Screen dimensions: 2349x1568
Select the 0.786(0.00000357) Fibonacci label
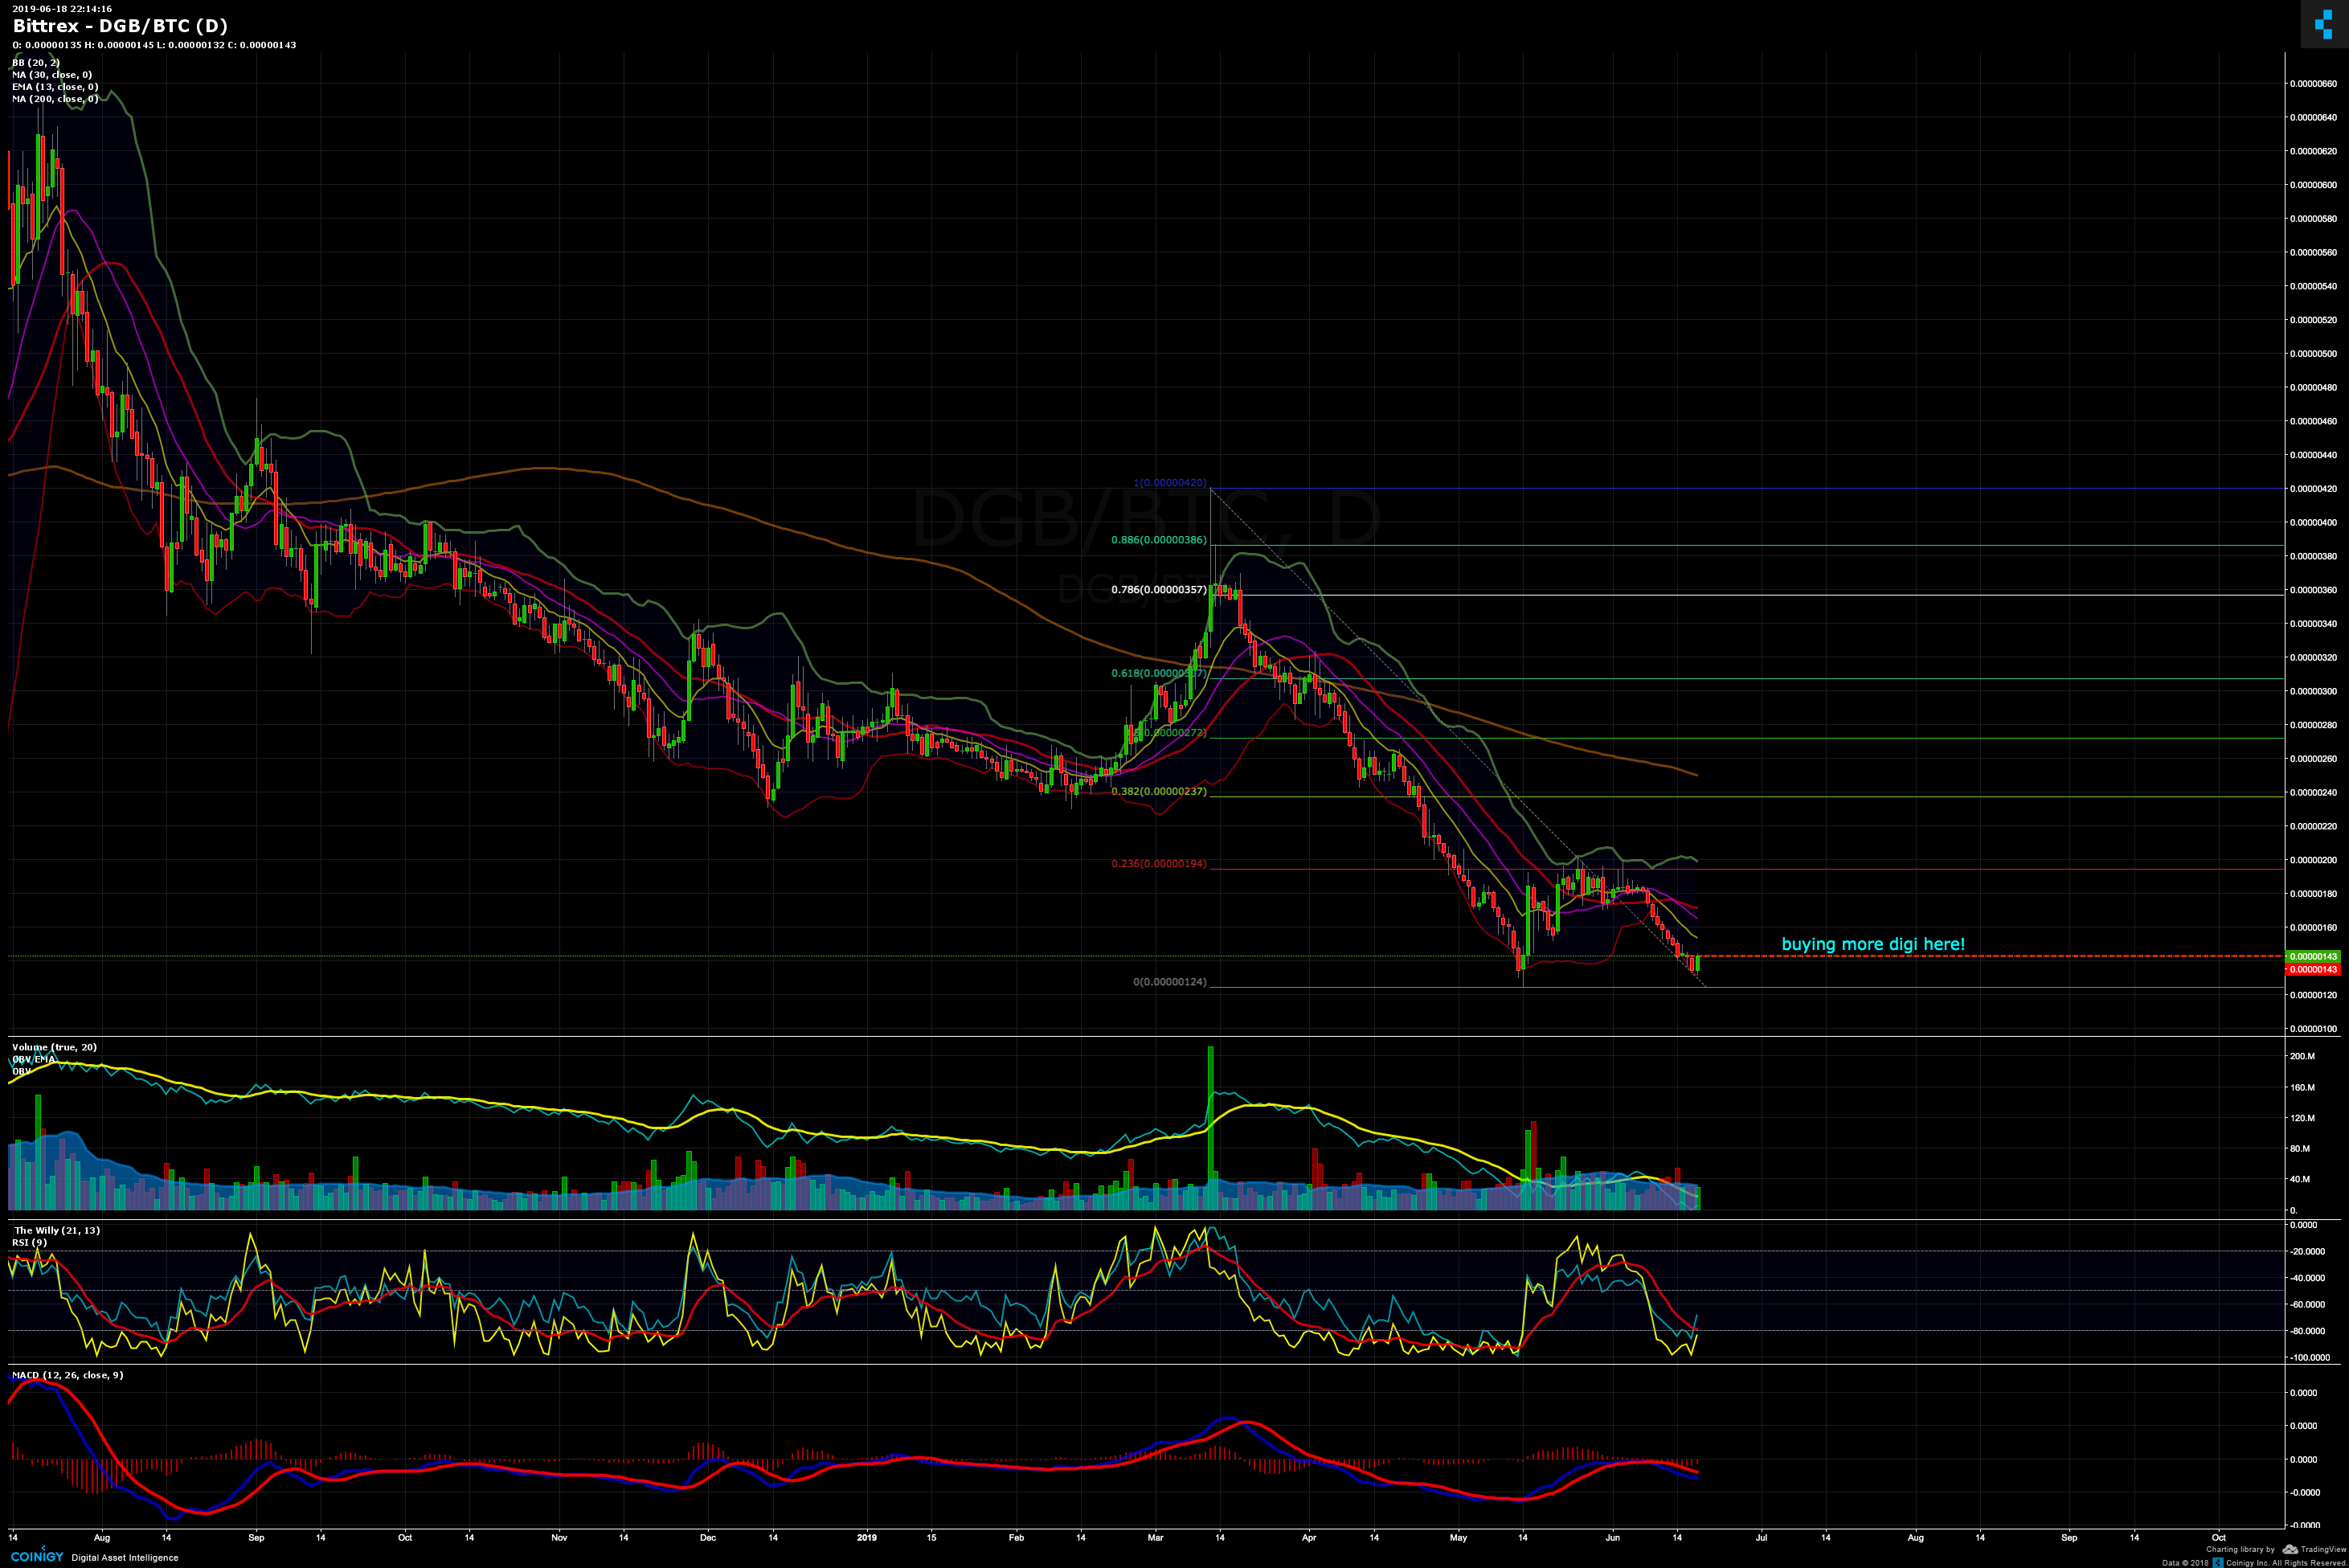[x=1159, y=590]
